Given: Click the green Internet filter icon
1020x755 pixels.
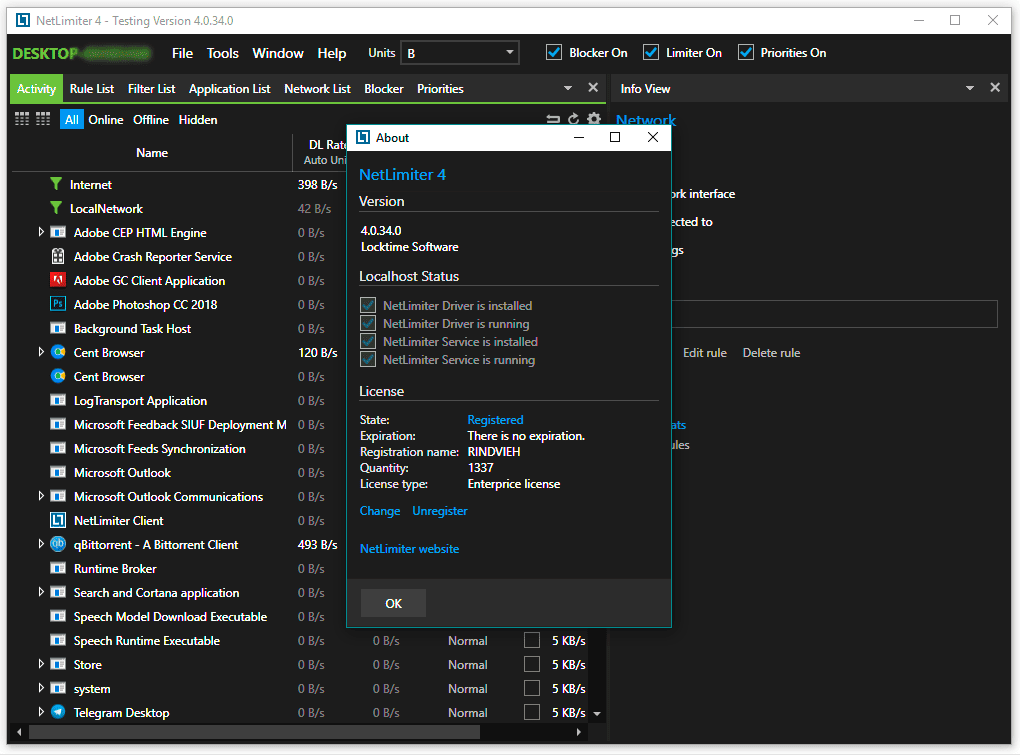Looking at the screenshot, I should (56, 185).
